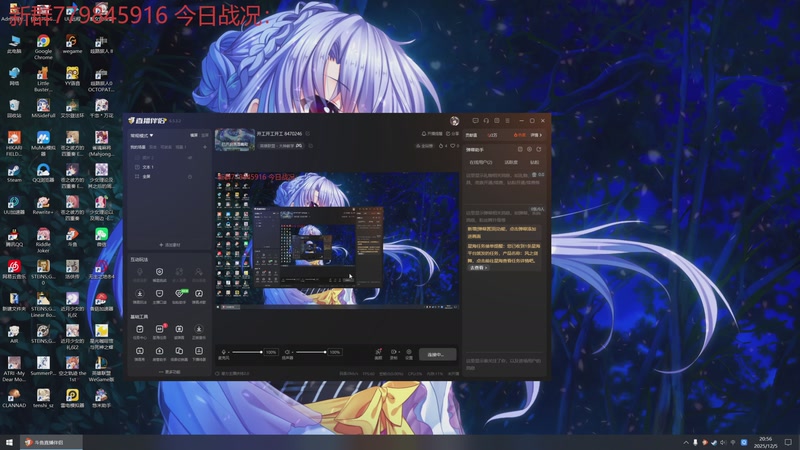
Task: Open the 弹幕玩法 download-style icon
Action: 140,296
